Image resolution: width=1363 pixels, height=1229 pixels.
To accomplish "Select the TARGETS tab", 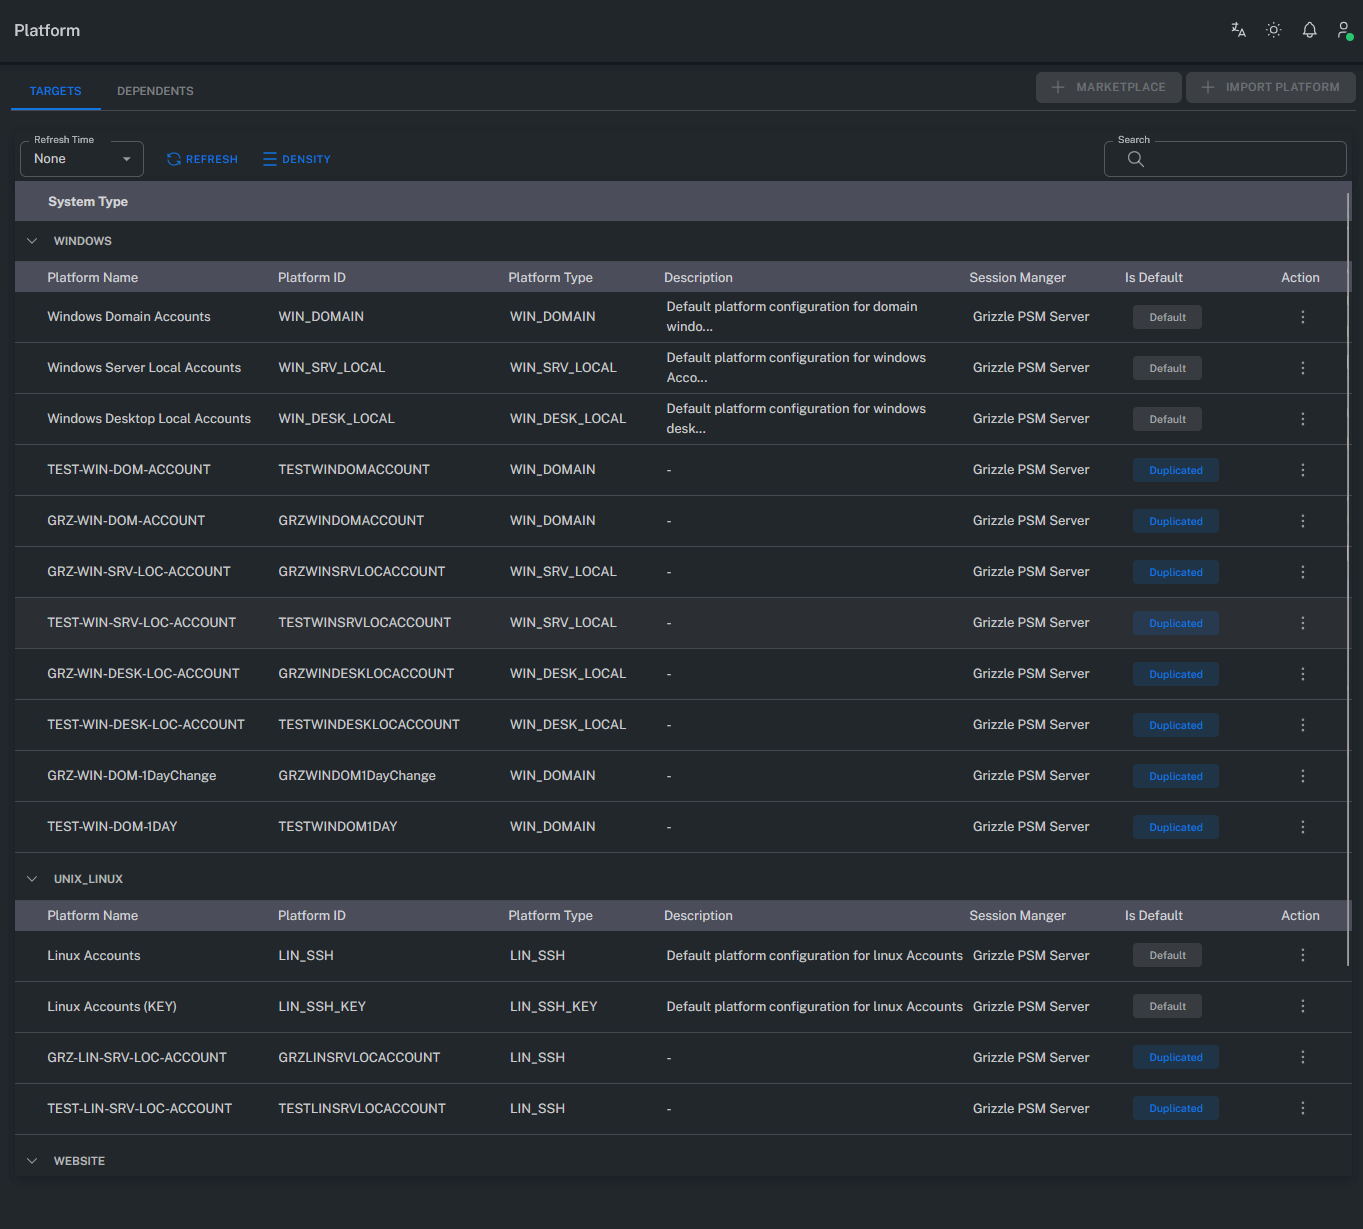I will tap(55, 90).
